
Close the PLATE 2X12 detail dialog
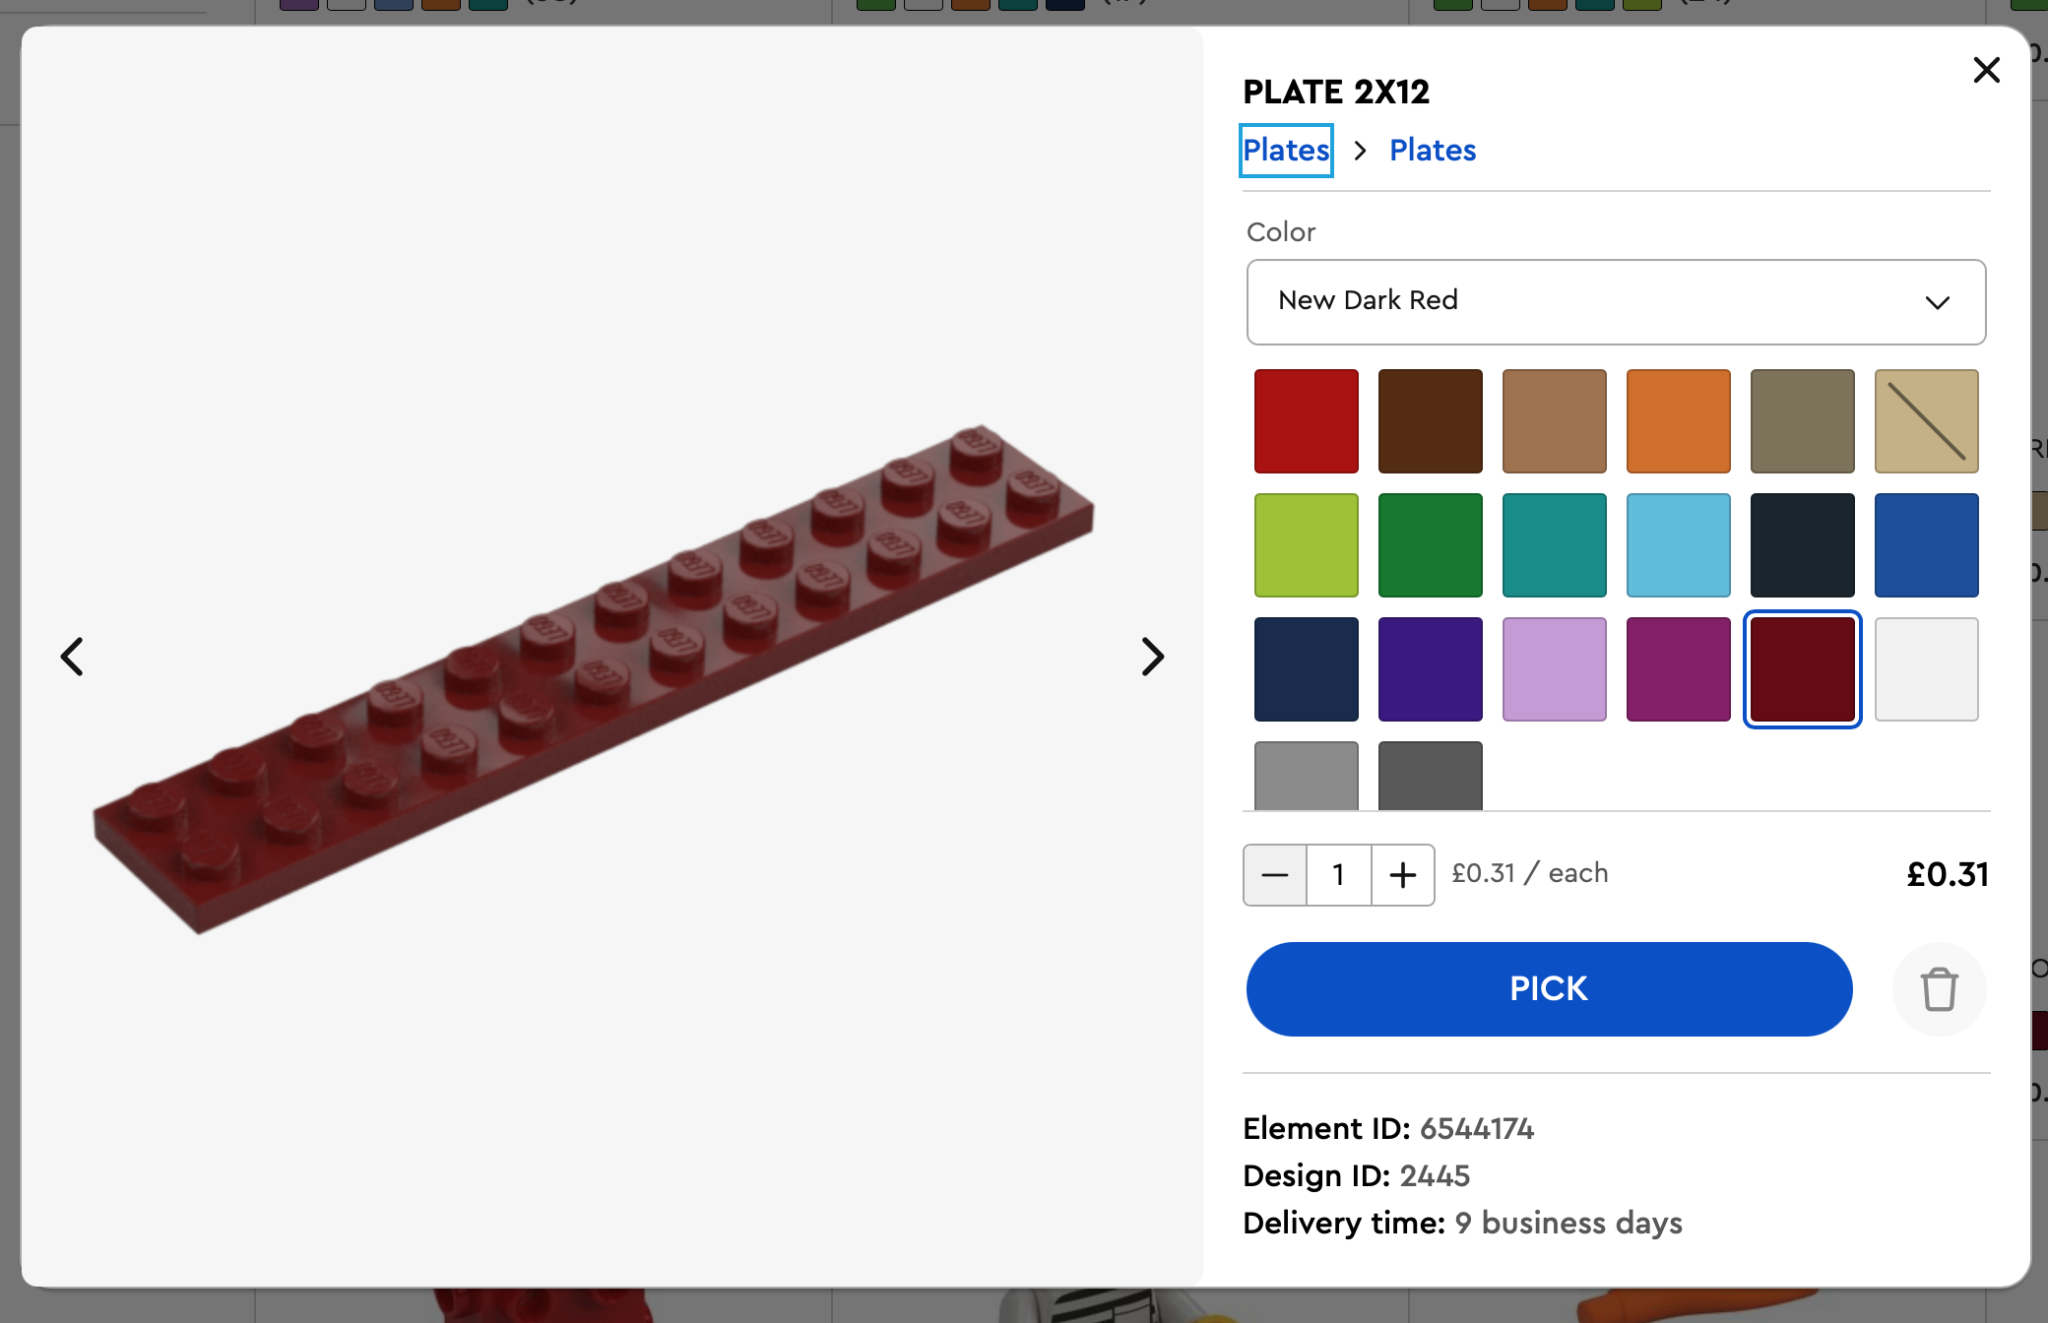1987,70
